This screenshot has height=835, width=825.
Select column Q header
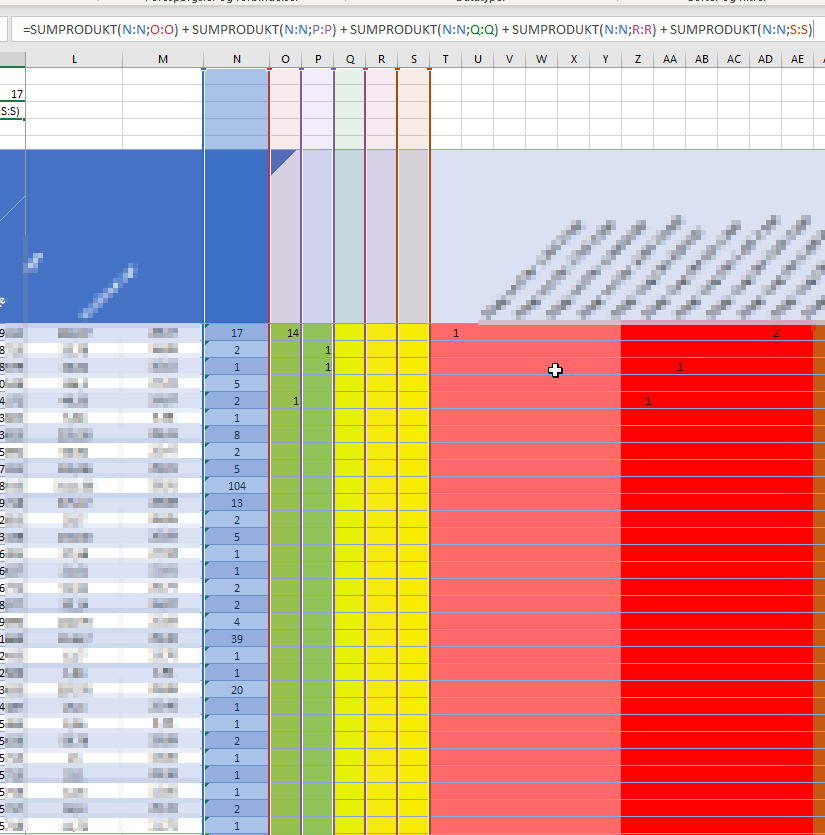(350, 60)
